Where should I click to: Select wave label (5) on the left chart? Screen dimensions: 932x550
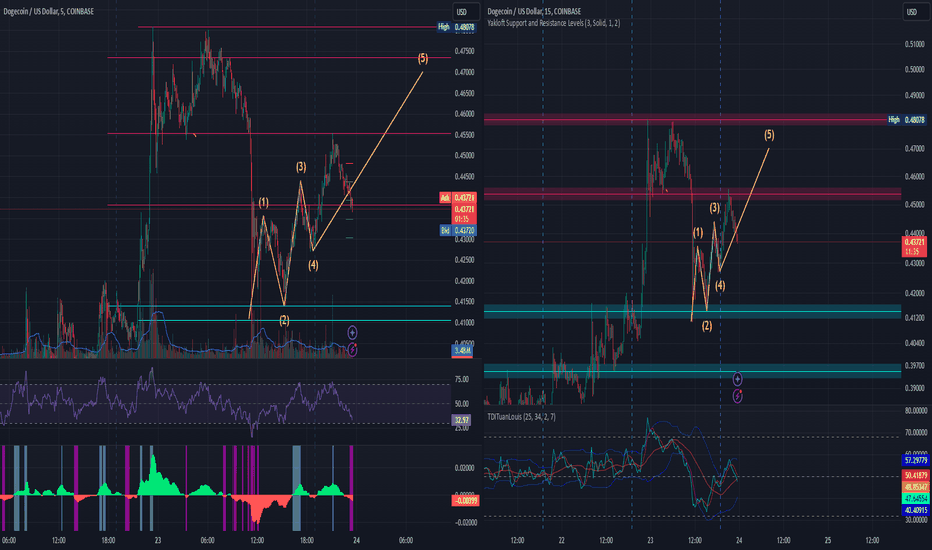423,58
